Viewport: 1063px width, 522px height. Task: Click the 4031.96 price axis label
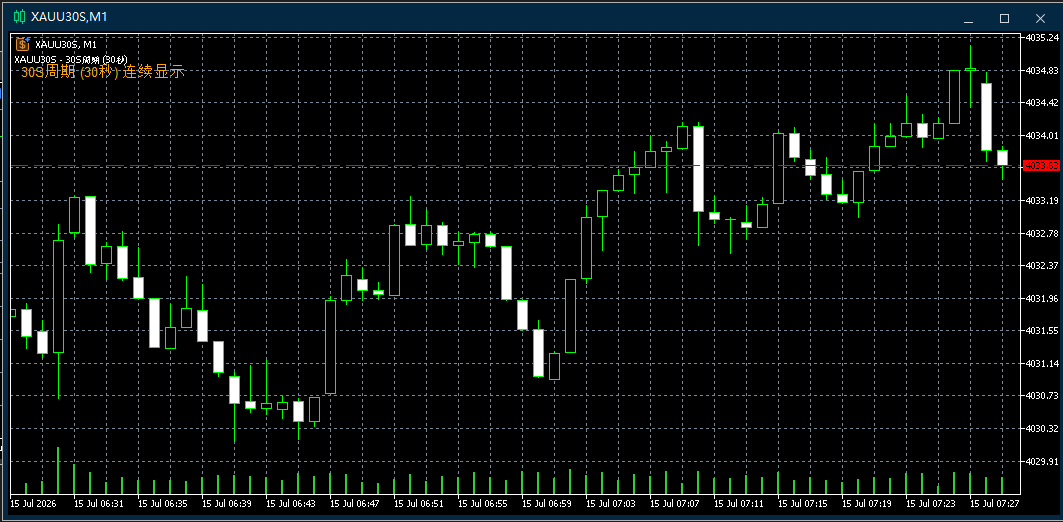pos(1042,298)
